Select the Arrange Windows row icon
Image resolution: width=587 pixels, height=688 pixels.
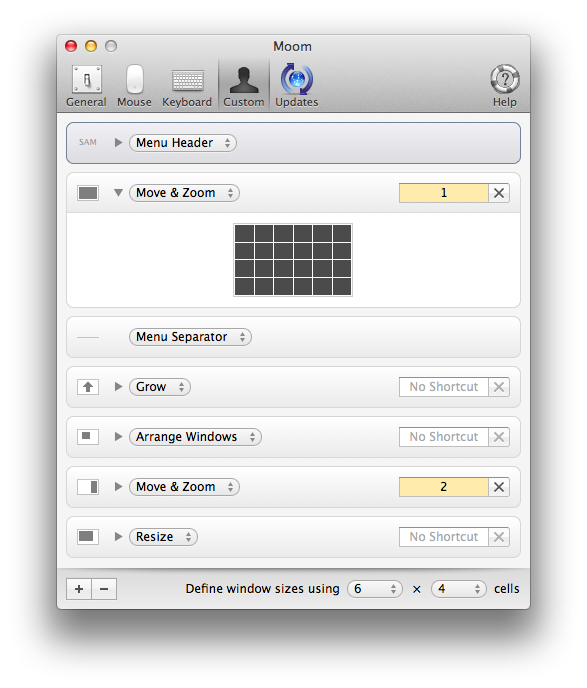click(88, 437)
